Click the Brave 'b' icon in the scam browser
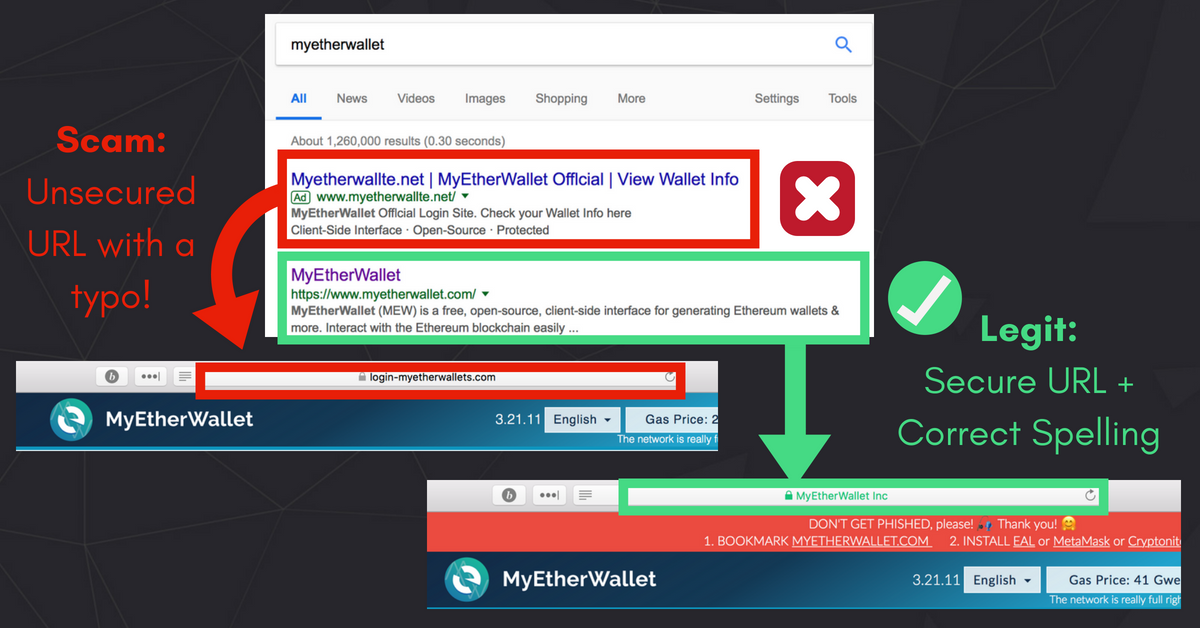The width and height of the screenshot is (1200, 628). click(x=113, y=377)
